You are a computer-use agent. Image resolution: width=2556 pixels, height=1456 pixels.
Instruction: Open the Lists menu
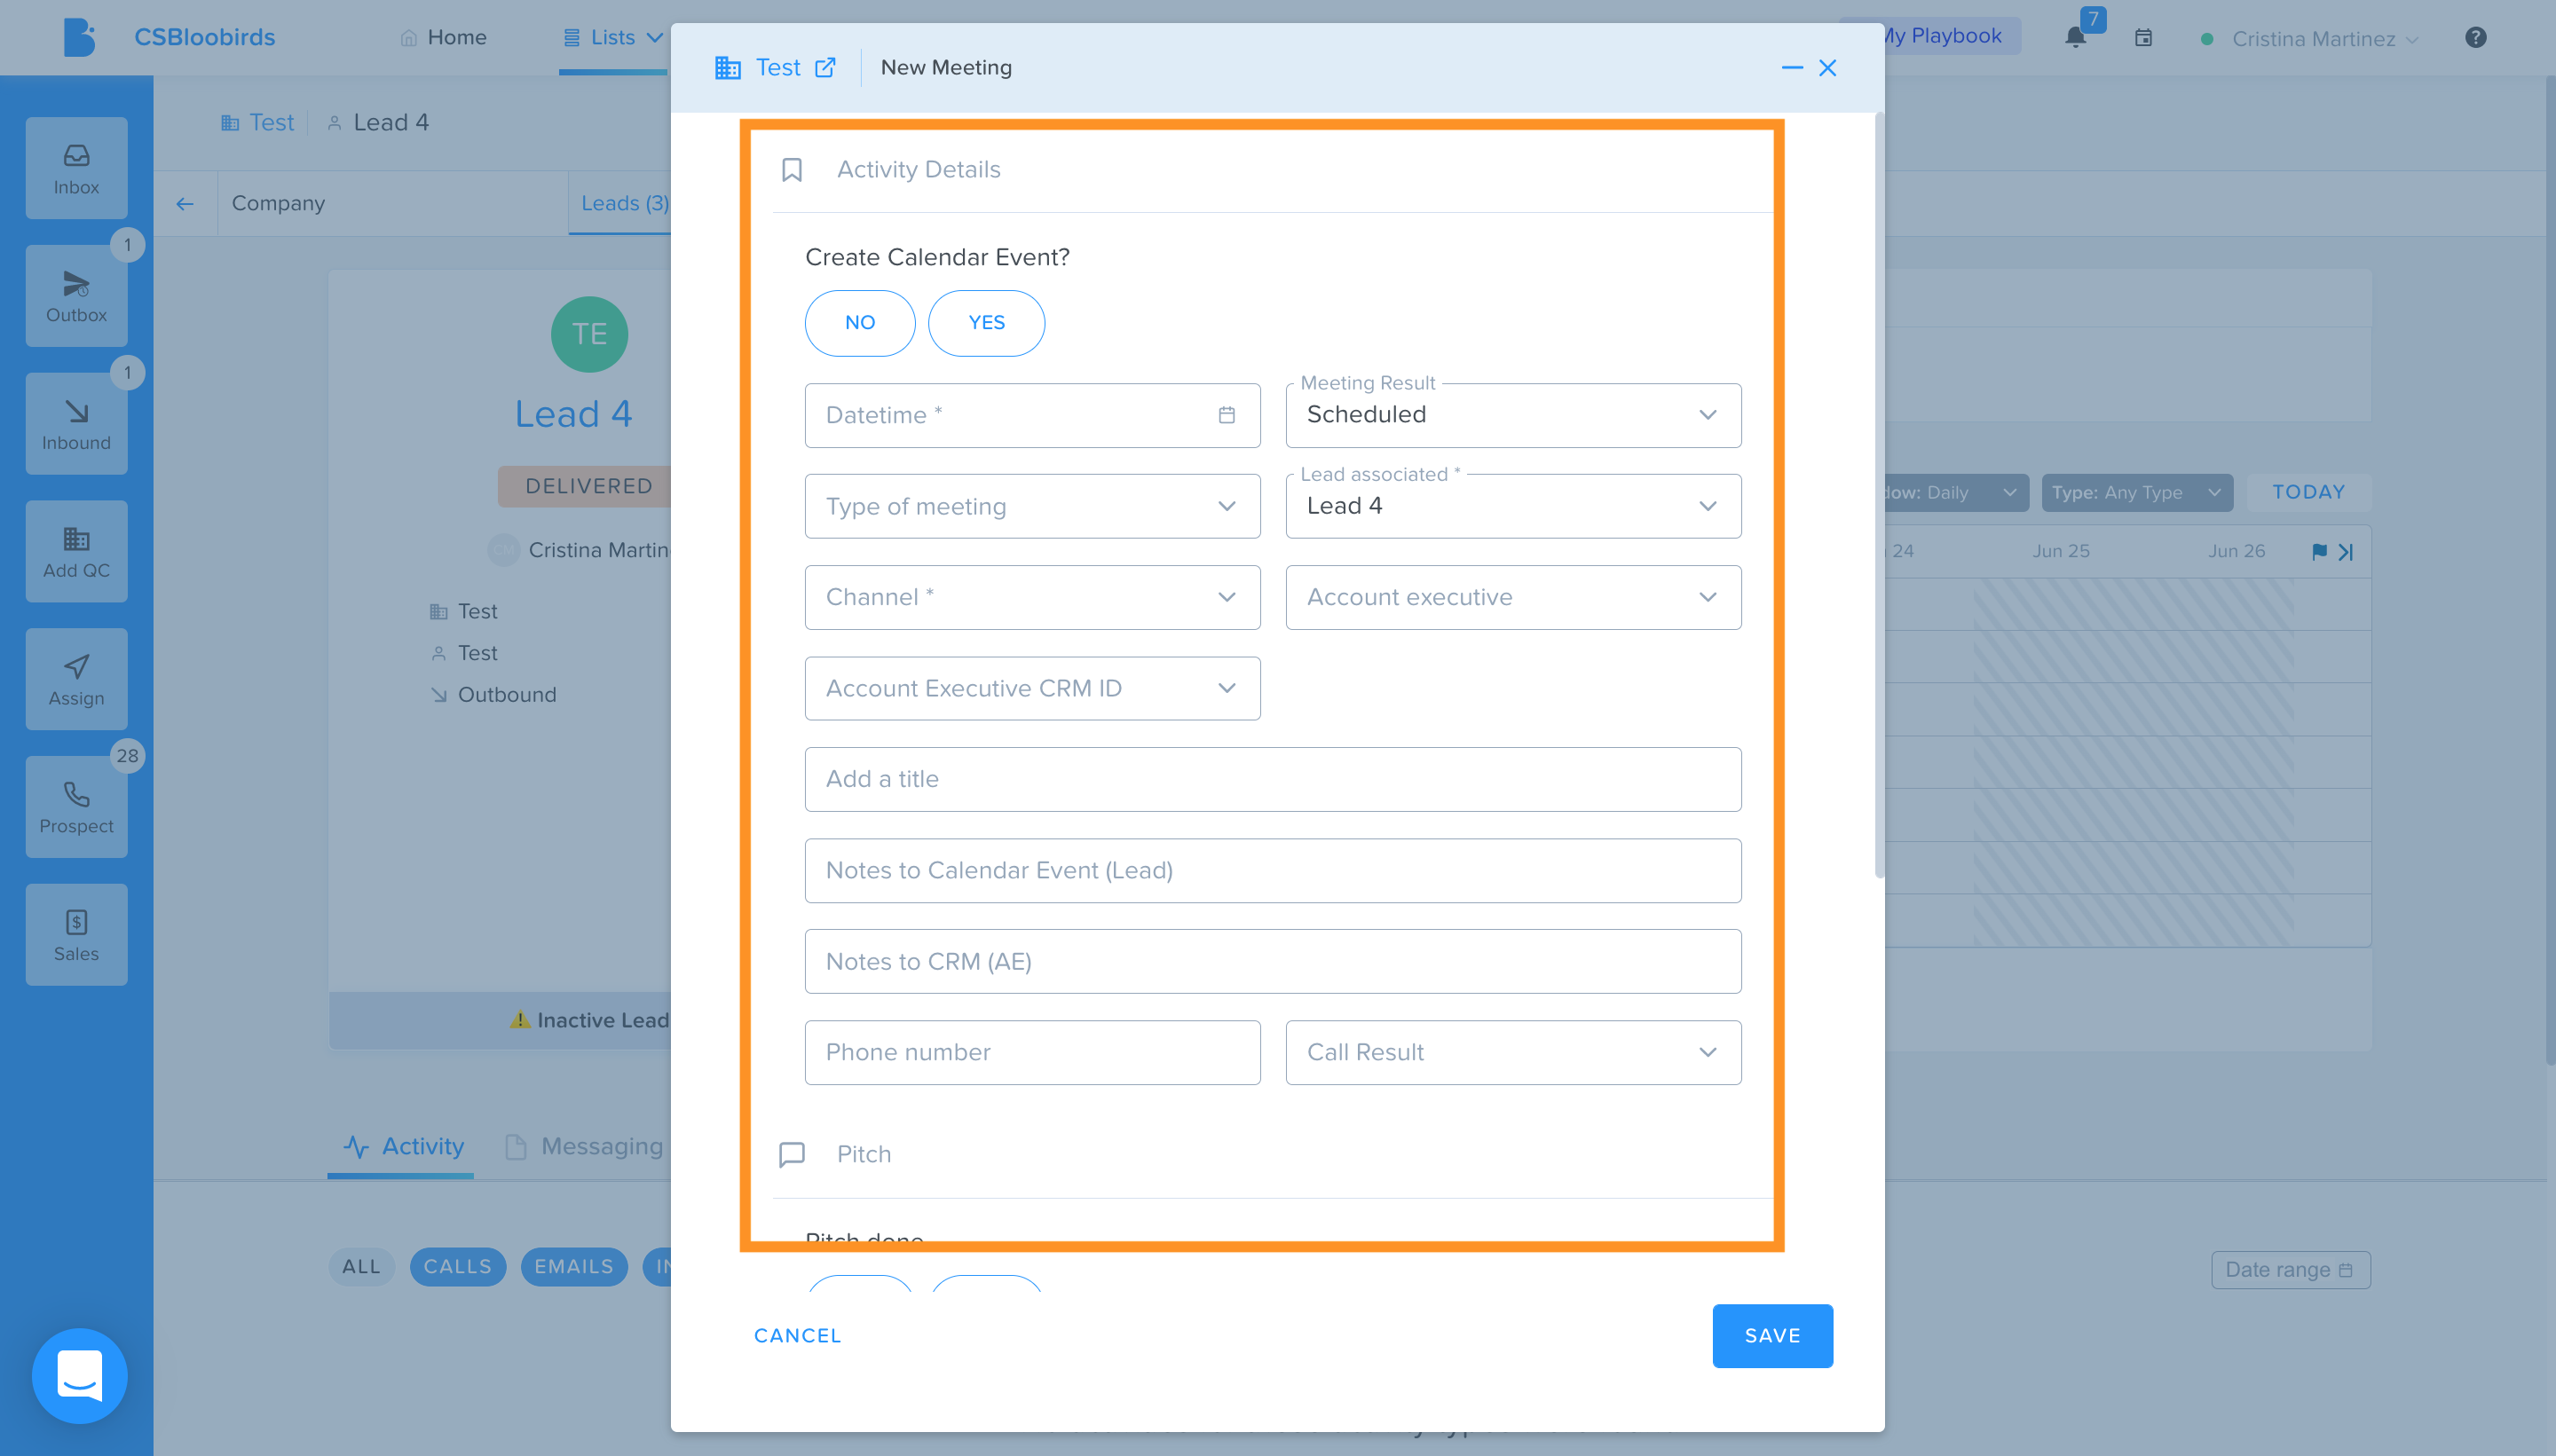613,38
